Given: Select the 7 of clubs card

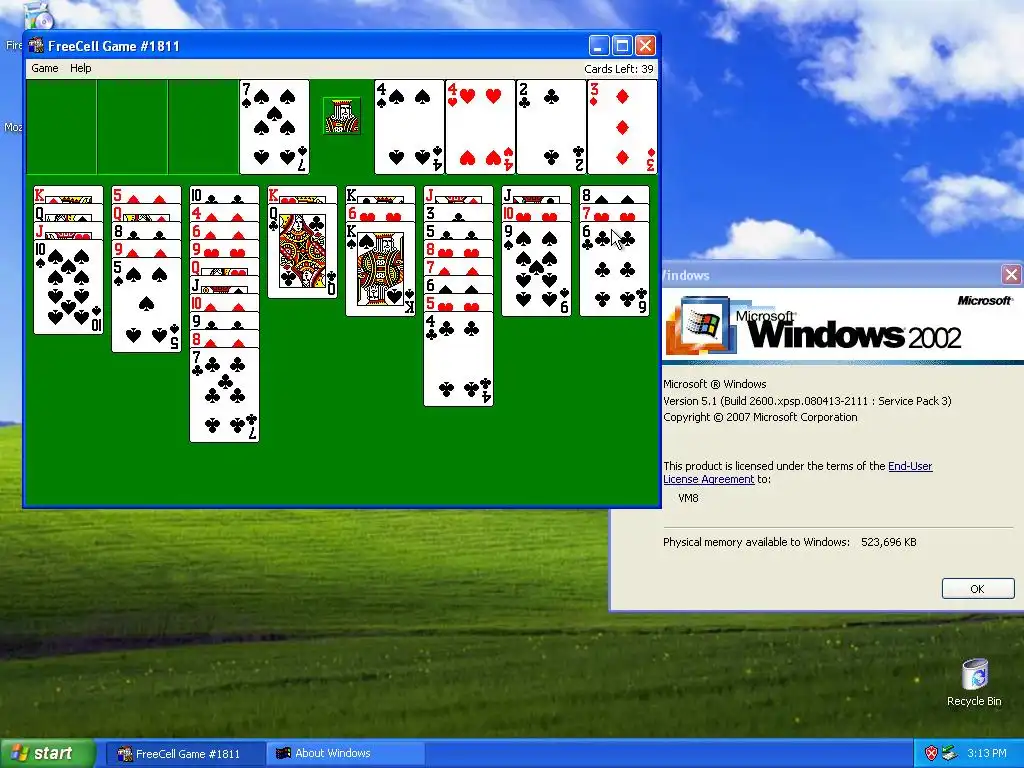Looking at the screenshot, I should (224, 395).
